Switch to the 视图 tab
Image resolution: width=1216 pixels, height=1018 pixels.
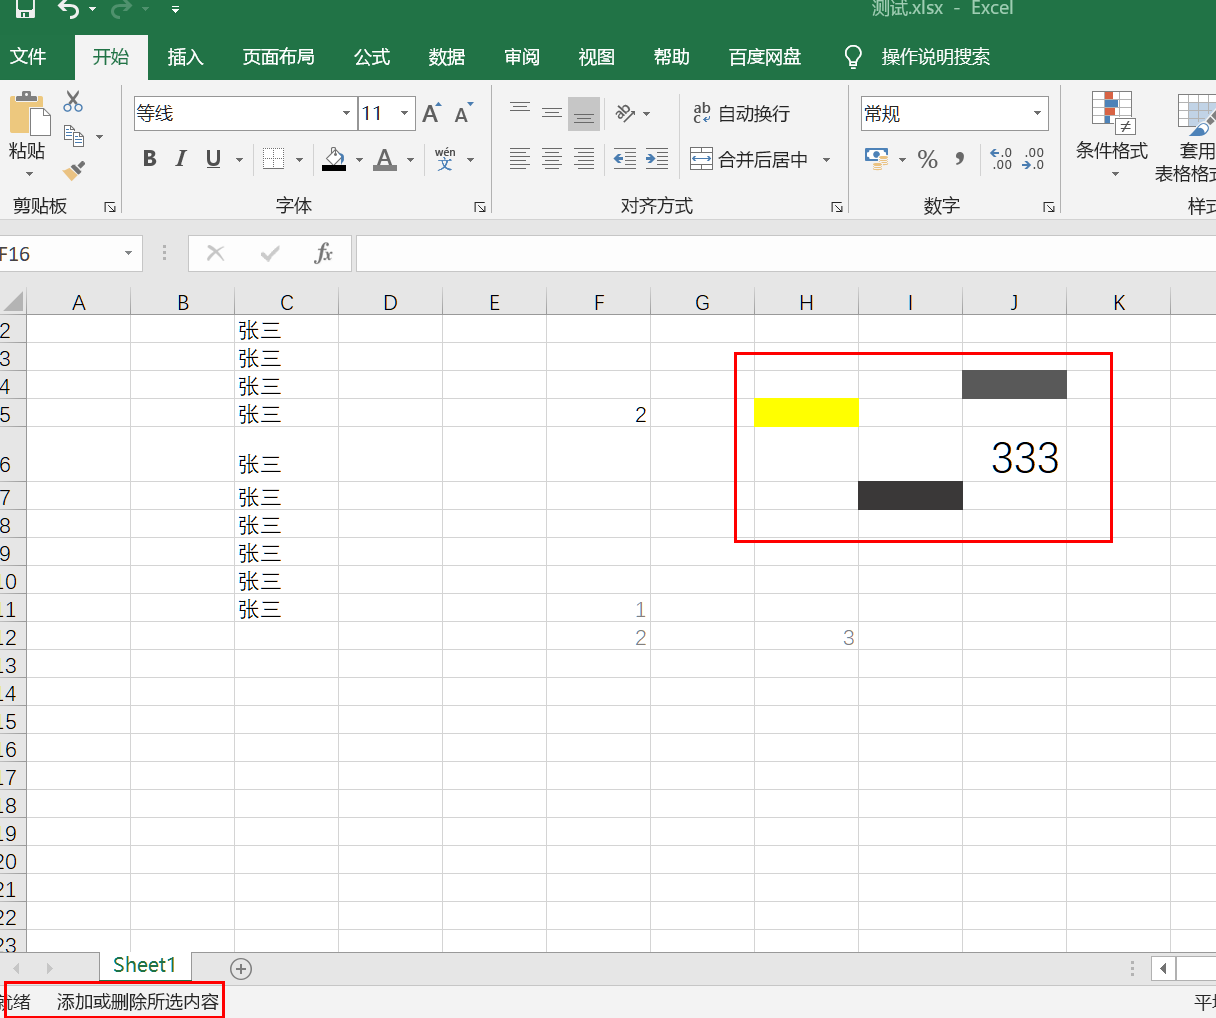point(597,57)
